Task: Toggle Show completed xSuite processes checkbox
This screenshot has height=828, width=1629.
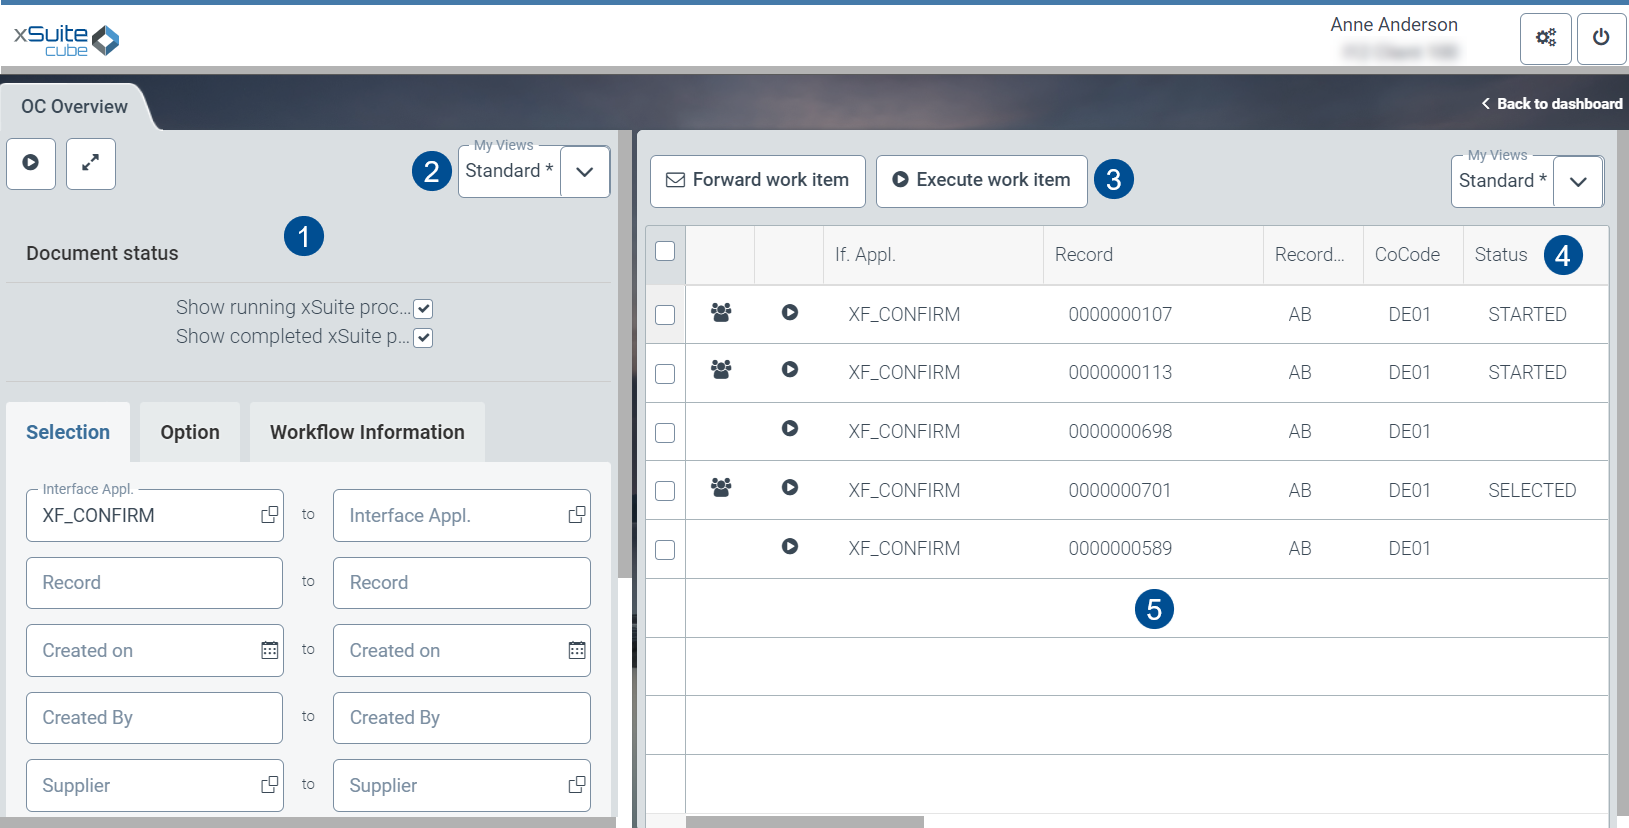Action: click(423, 337)
